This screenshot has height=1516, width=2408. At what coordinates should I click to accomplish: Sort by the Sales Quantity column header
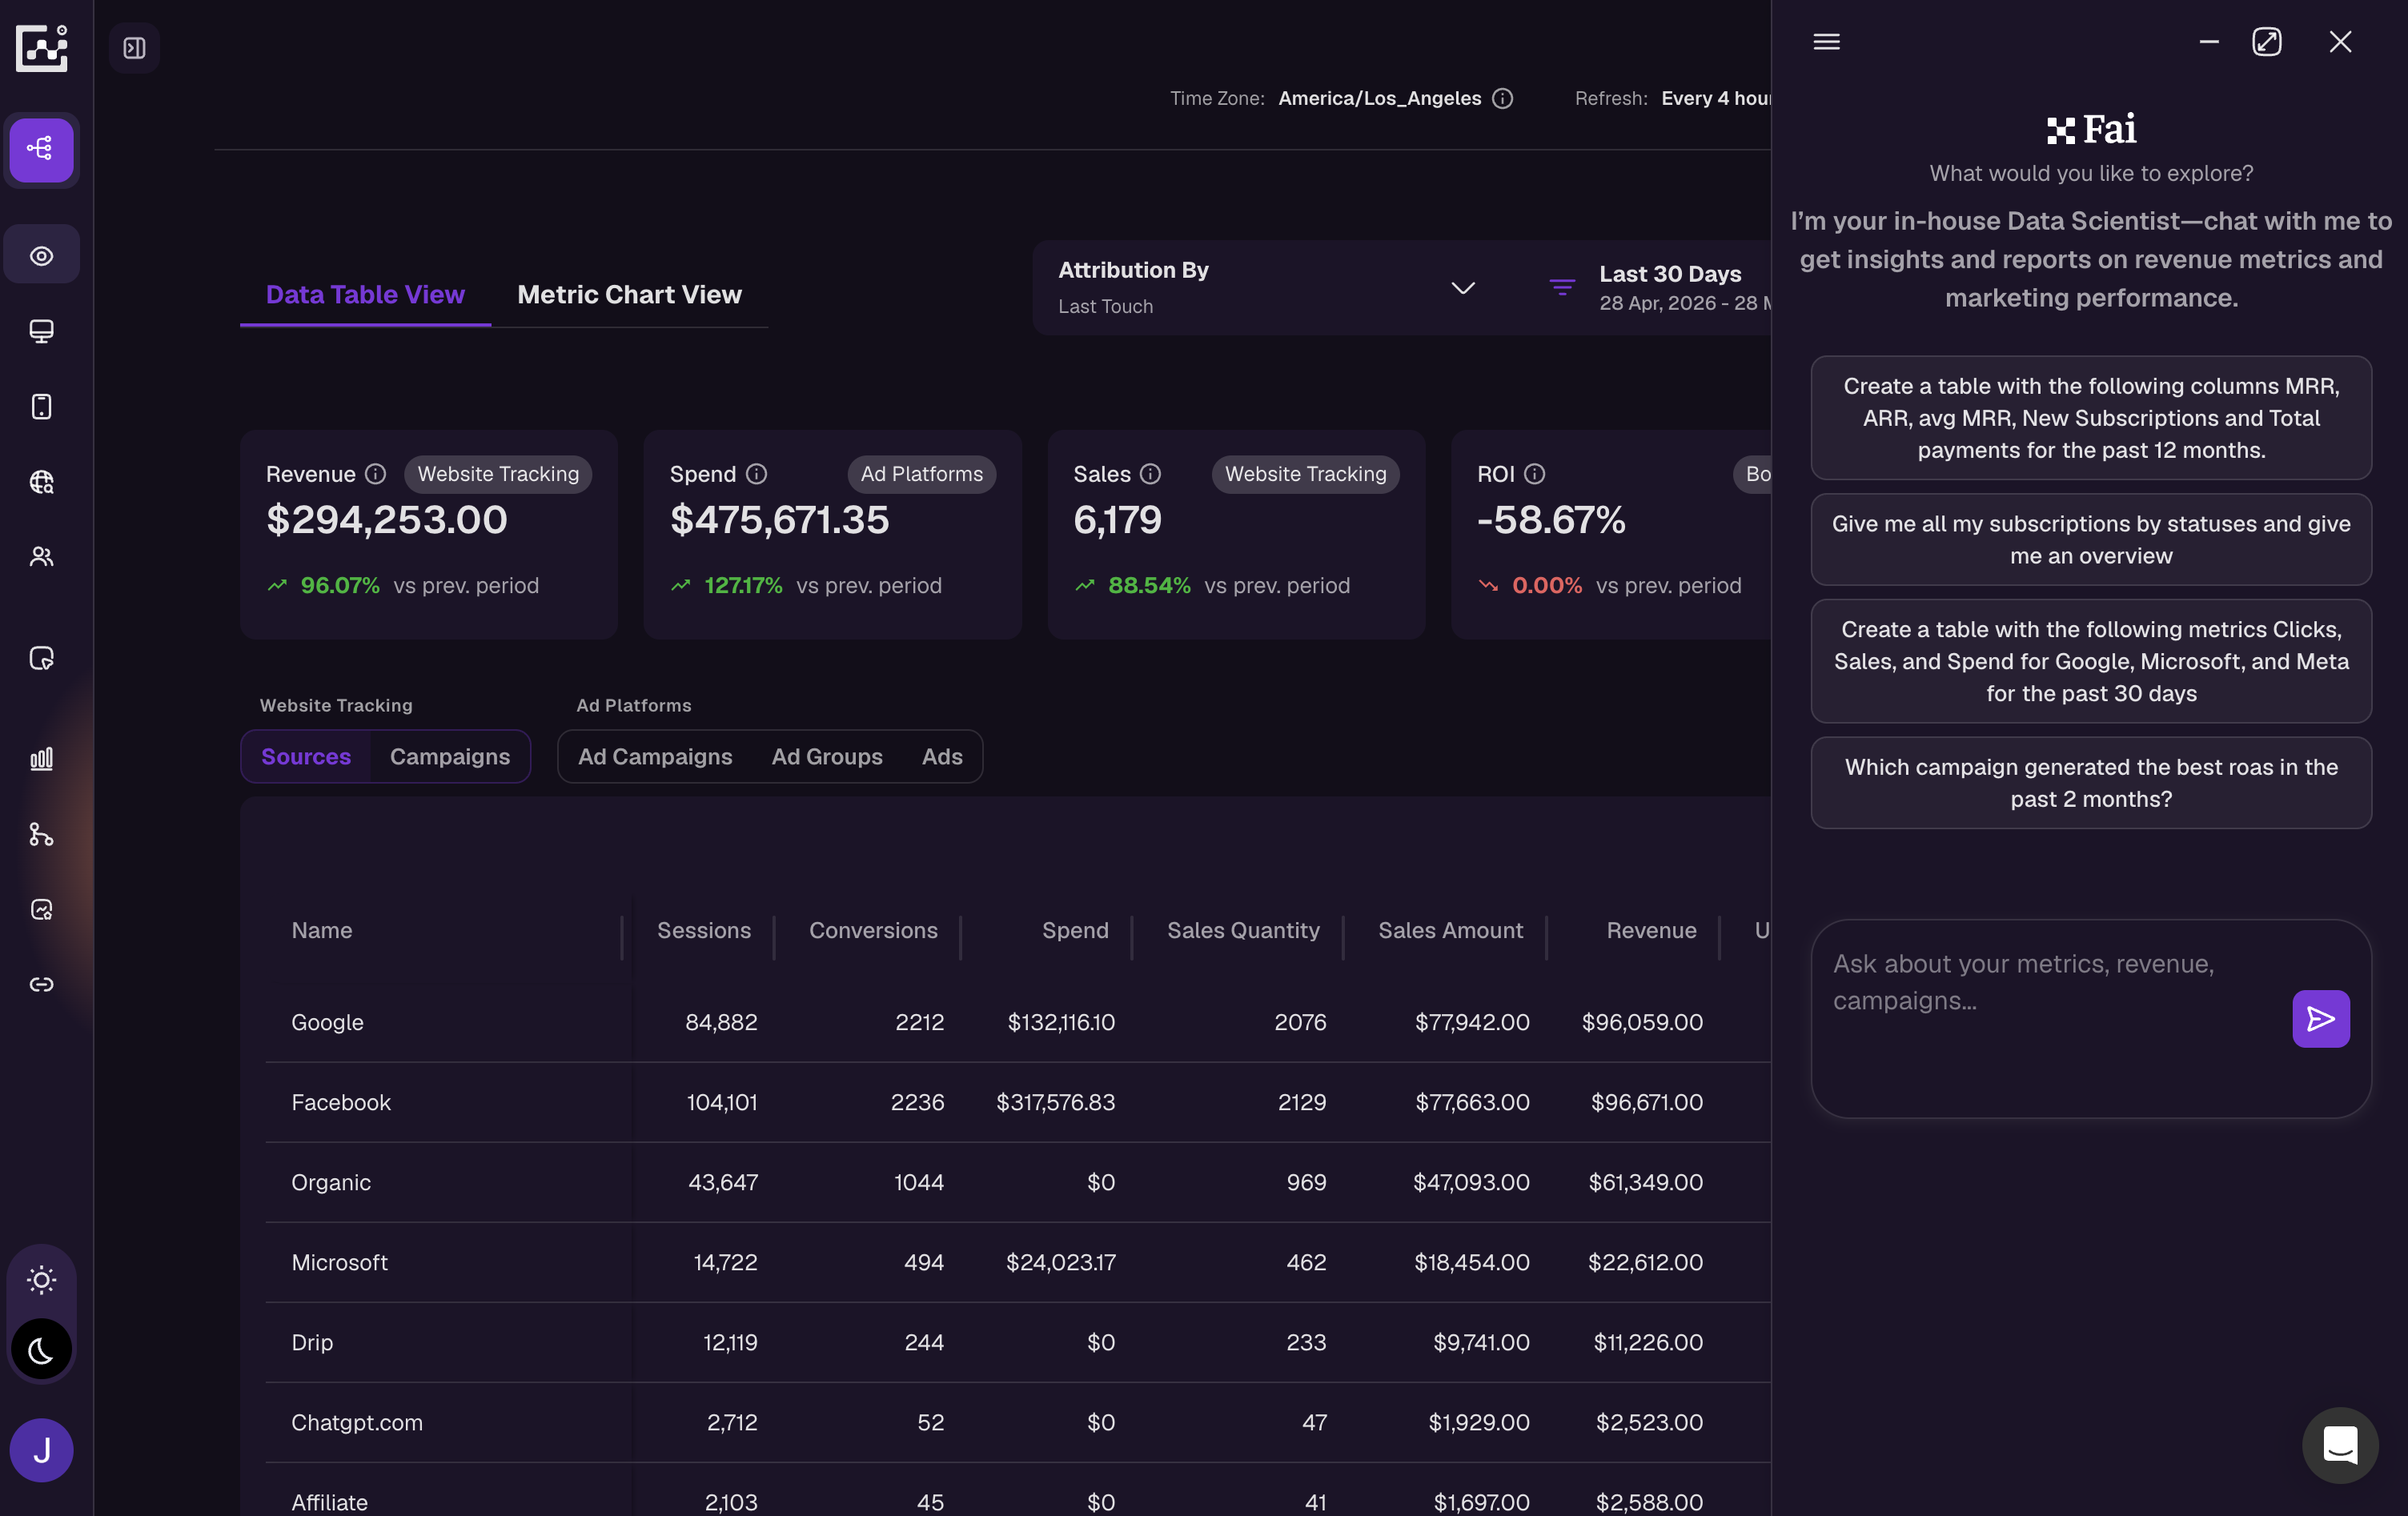1243,931
